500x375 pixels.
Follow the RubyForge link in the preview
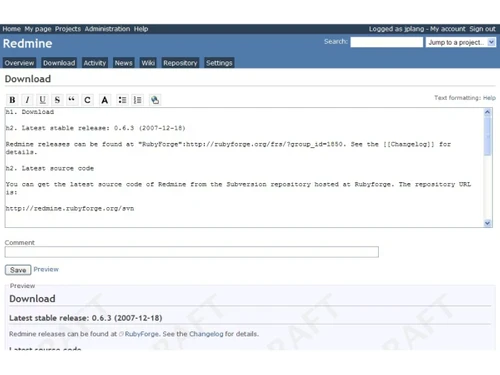point(142,334)
